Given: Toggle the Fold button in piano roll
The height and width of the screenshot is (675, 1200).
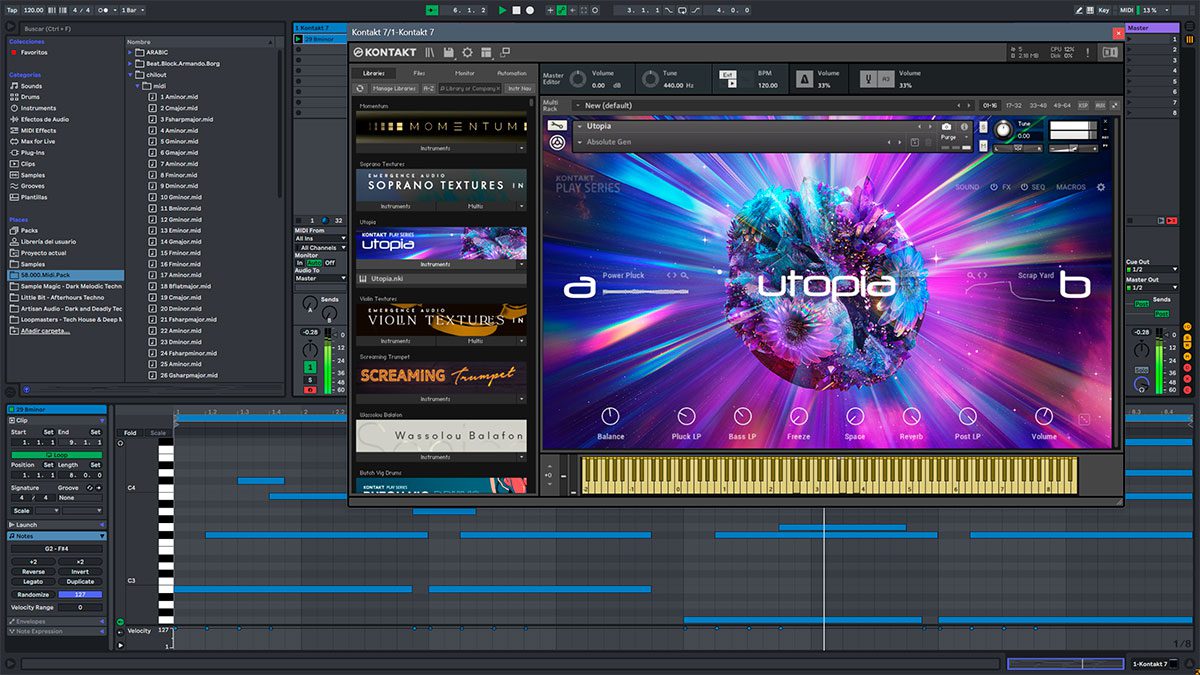Looking at the screenshot, I should tap(130, 433).
